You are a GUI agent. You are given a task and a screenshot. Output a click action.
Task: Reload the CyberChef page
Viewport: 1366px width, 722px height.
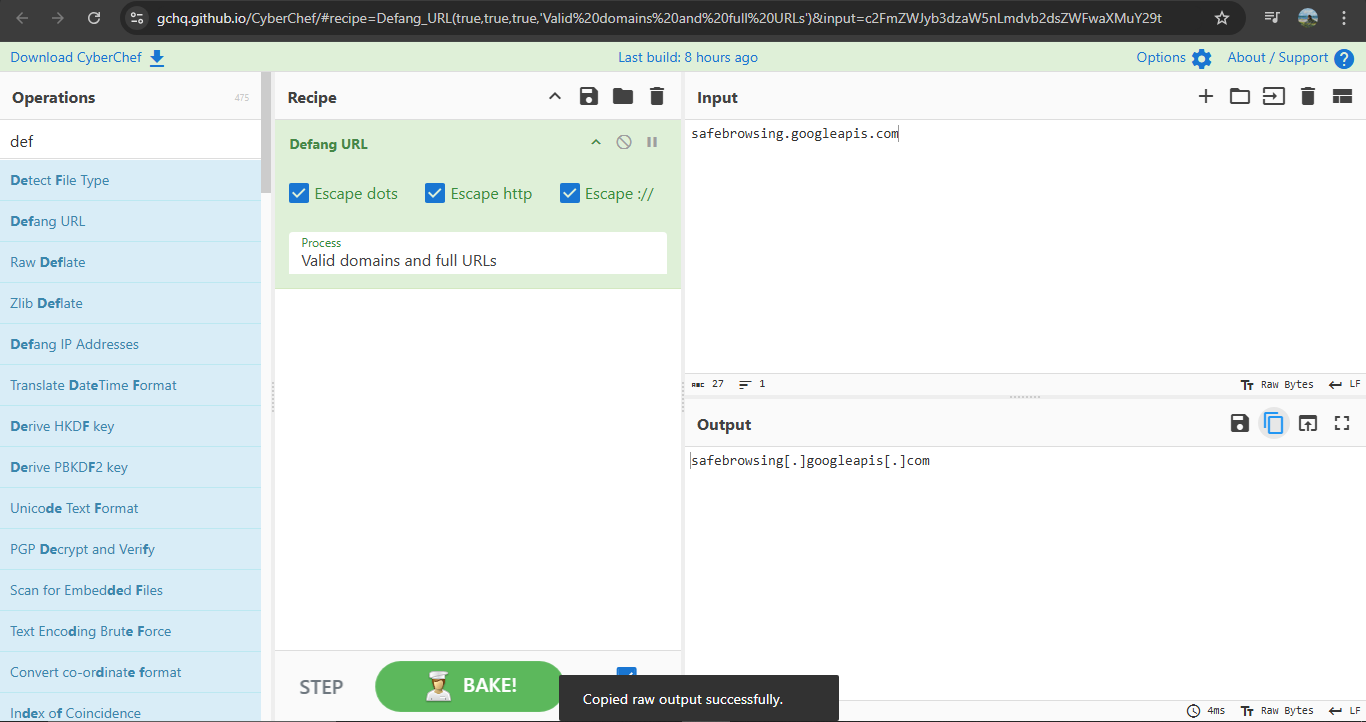pyautogui.click(x=93, y=18)
